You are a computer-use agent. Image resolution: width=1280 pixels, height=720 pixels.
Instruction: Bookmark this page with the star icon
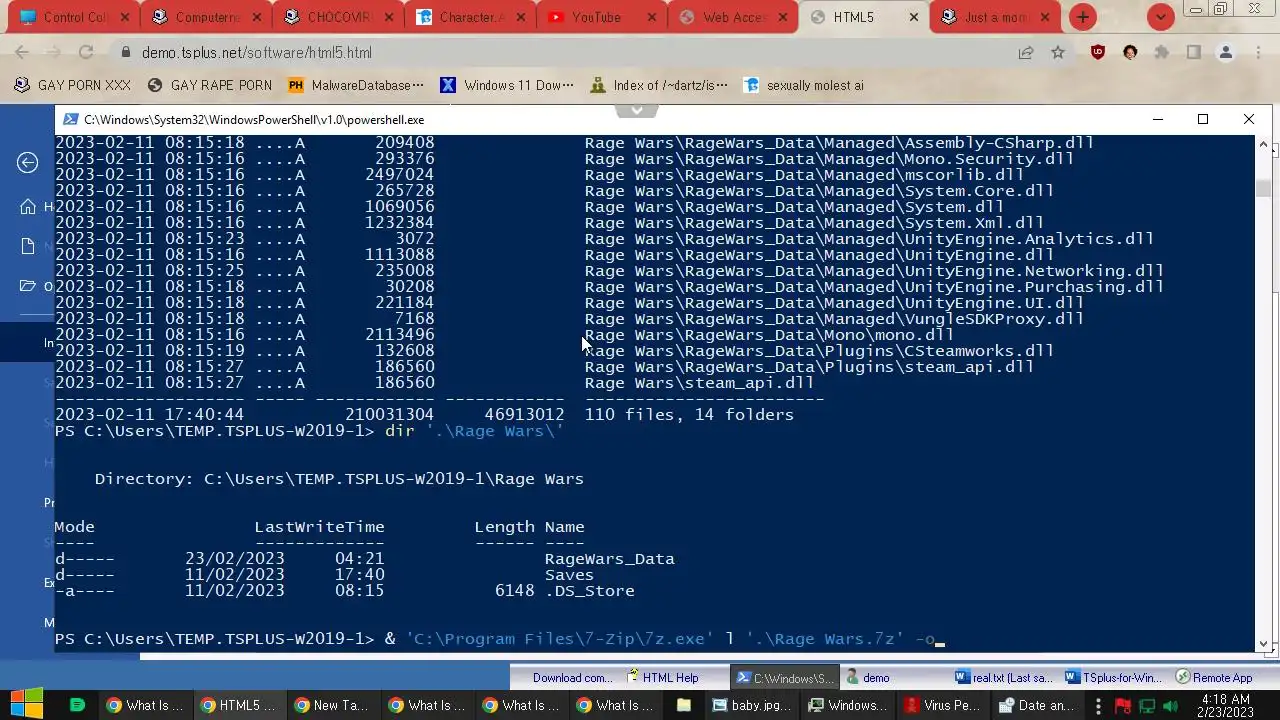1058,53
